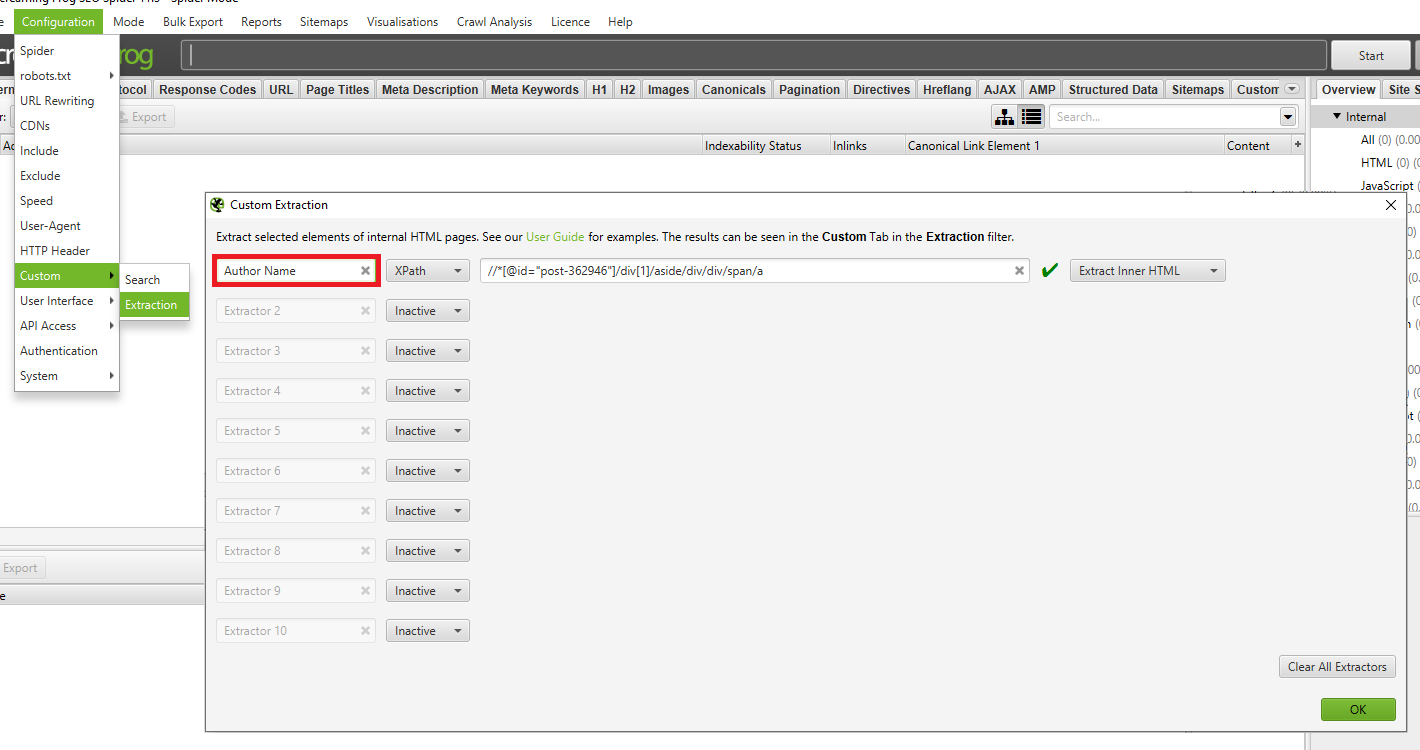This screenshot has height=750, width=1420.
Task: Click the OK button
Action: [x=1357, y=709]
